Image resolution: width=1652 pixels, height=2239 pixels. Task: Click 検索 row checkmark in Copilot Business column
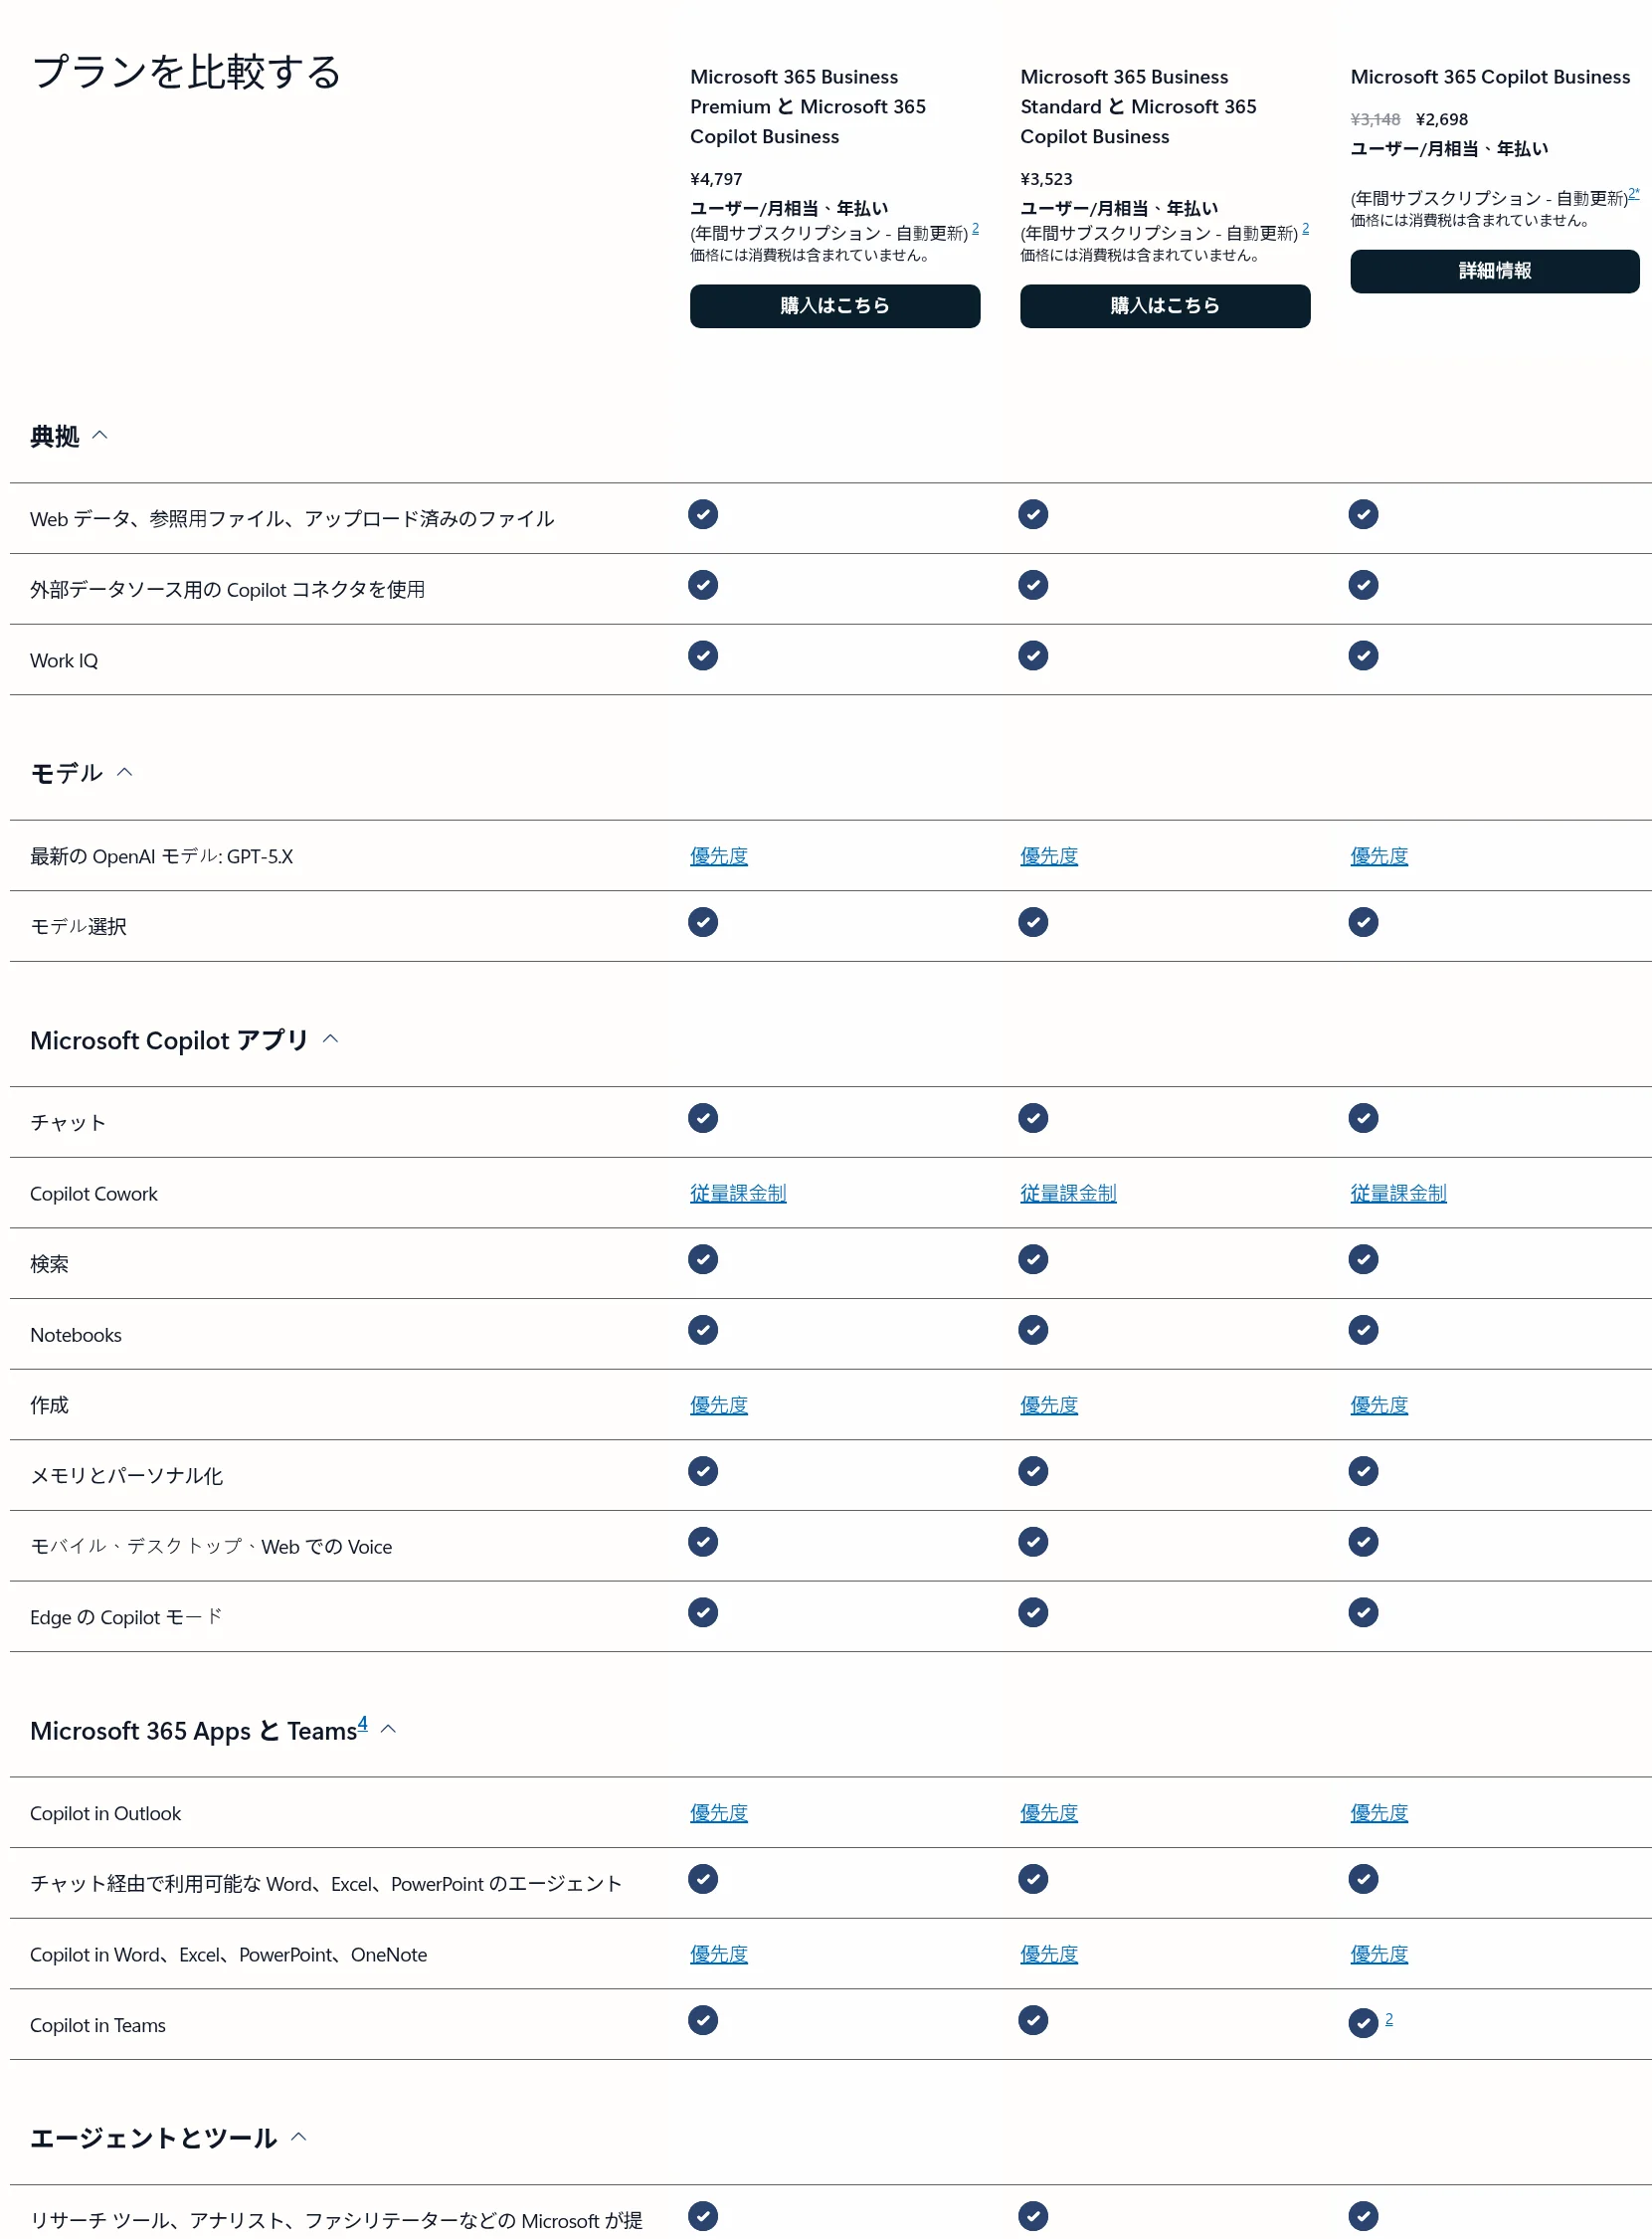[1363, 1259]
